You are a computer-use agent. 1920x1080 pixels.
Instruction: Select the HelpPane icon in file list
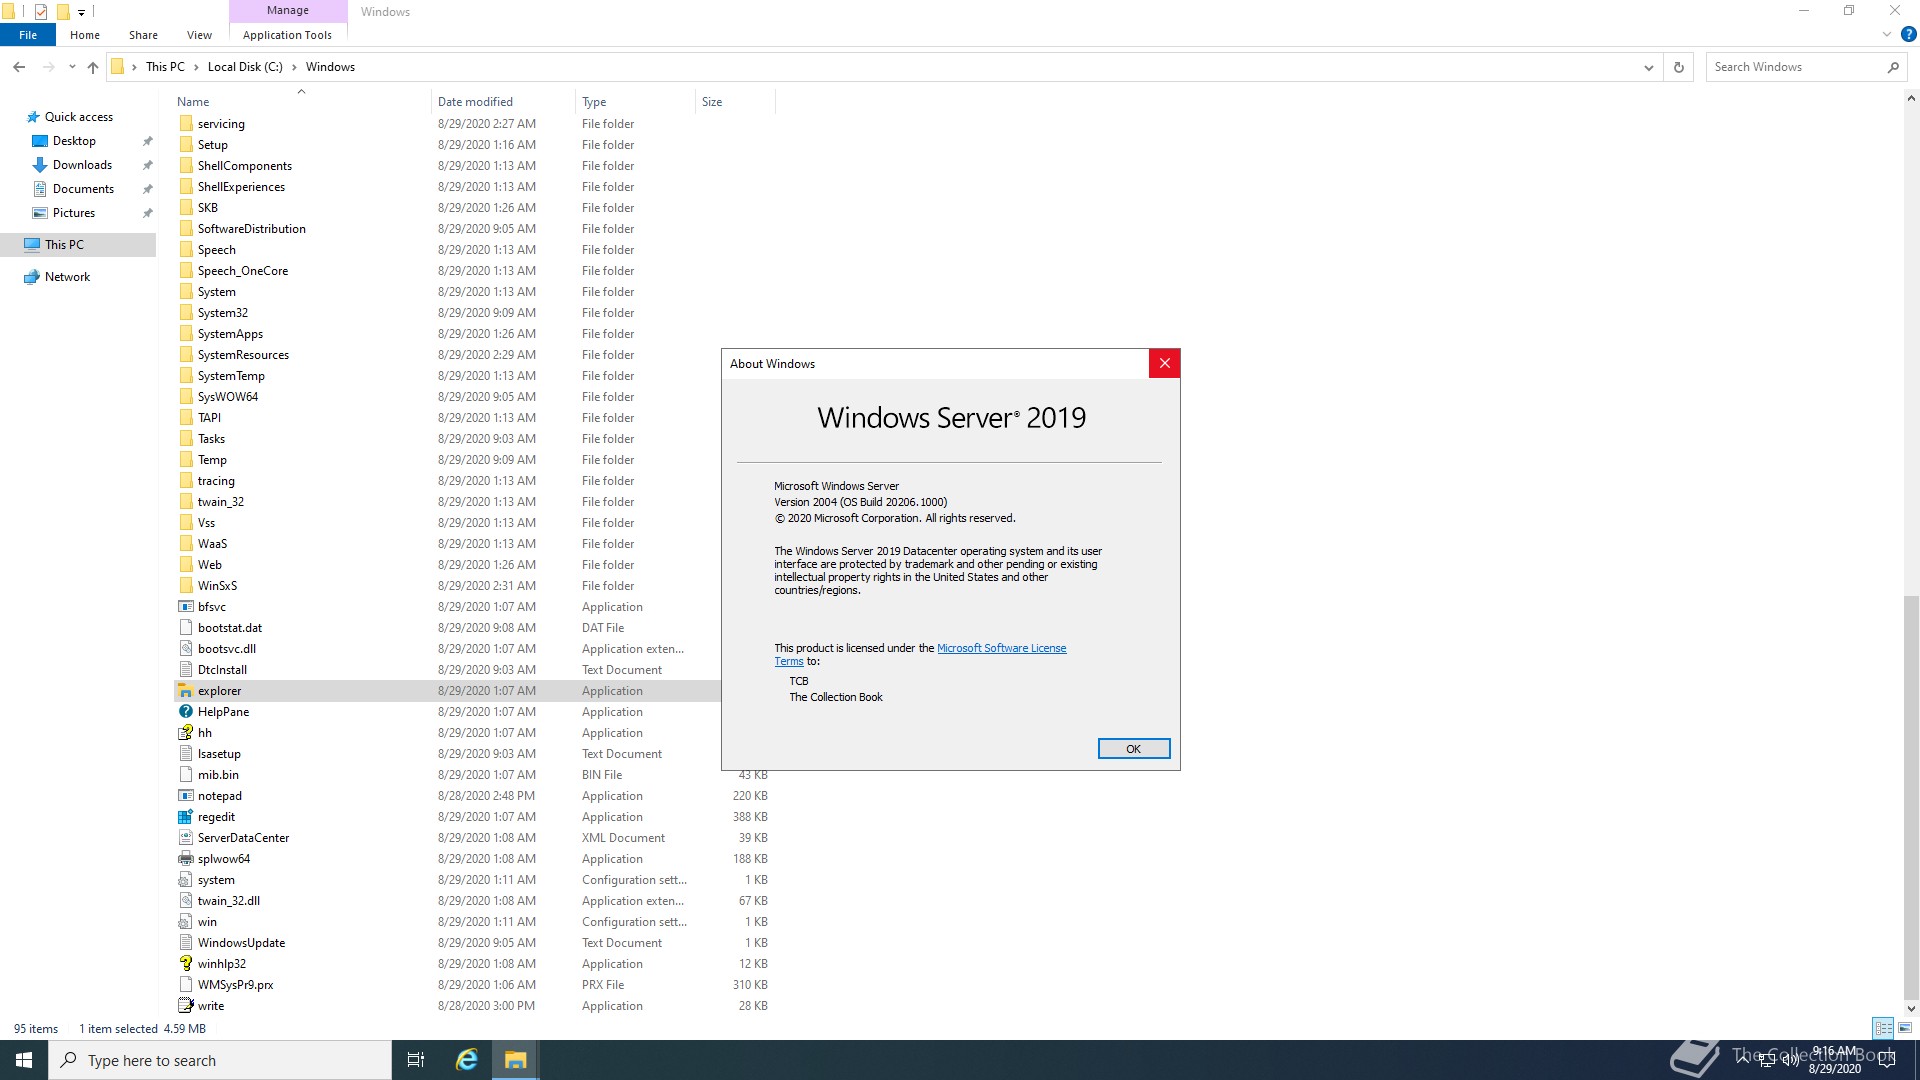point(186,712)
